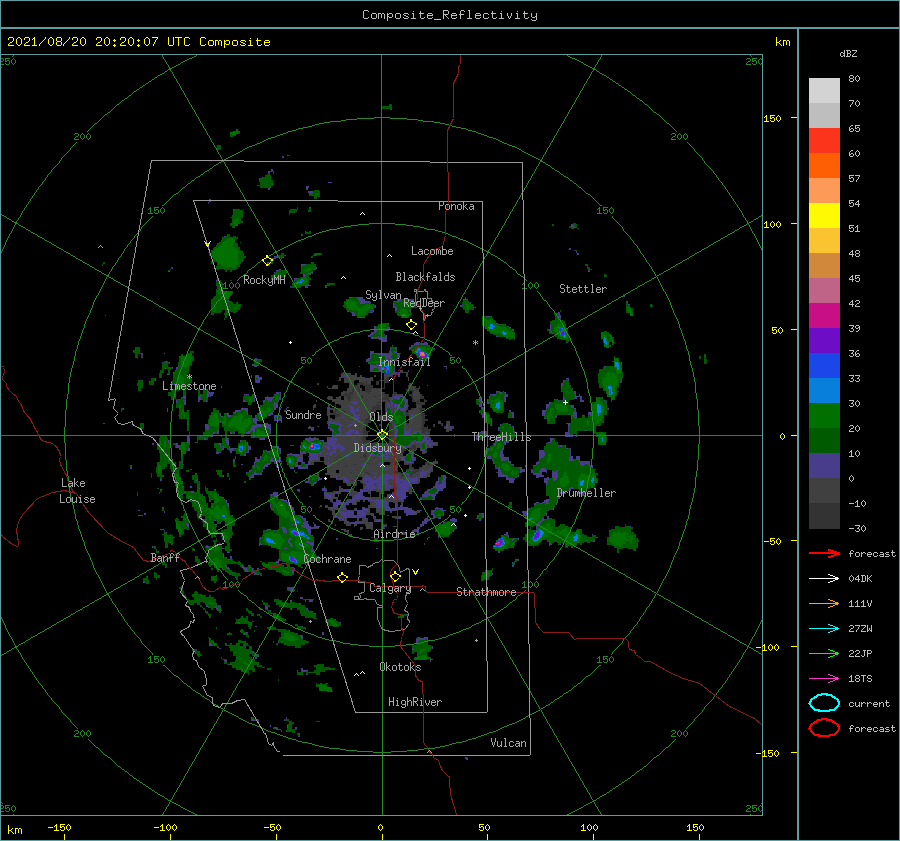Pick the yellow 51-54 dBZ swatch
Screen dimensions: 900x841
(x=824, y=216)
